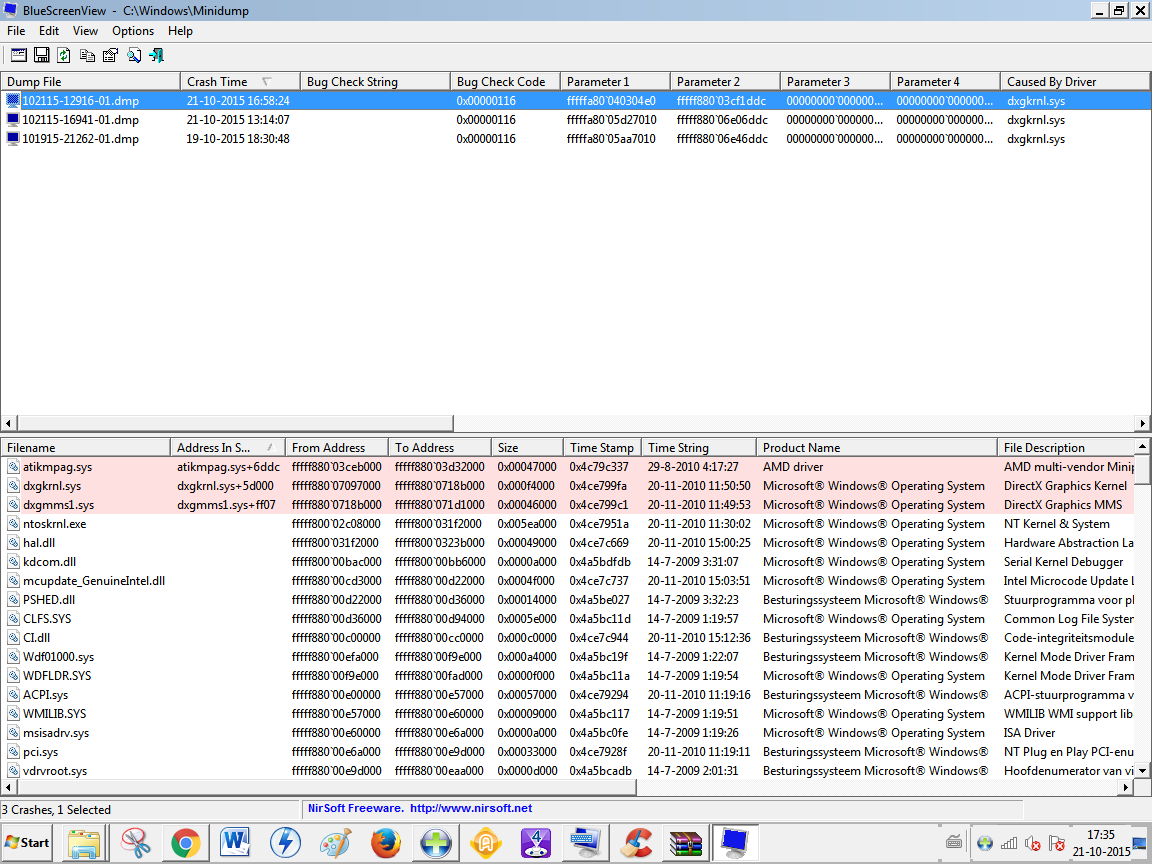Open WinRAR from the taskbar
Image resolution: width=1152 pixels, height=864 pixels.
pos(685,842)
